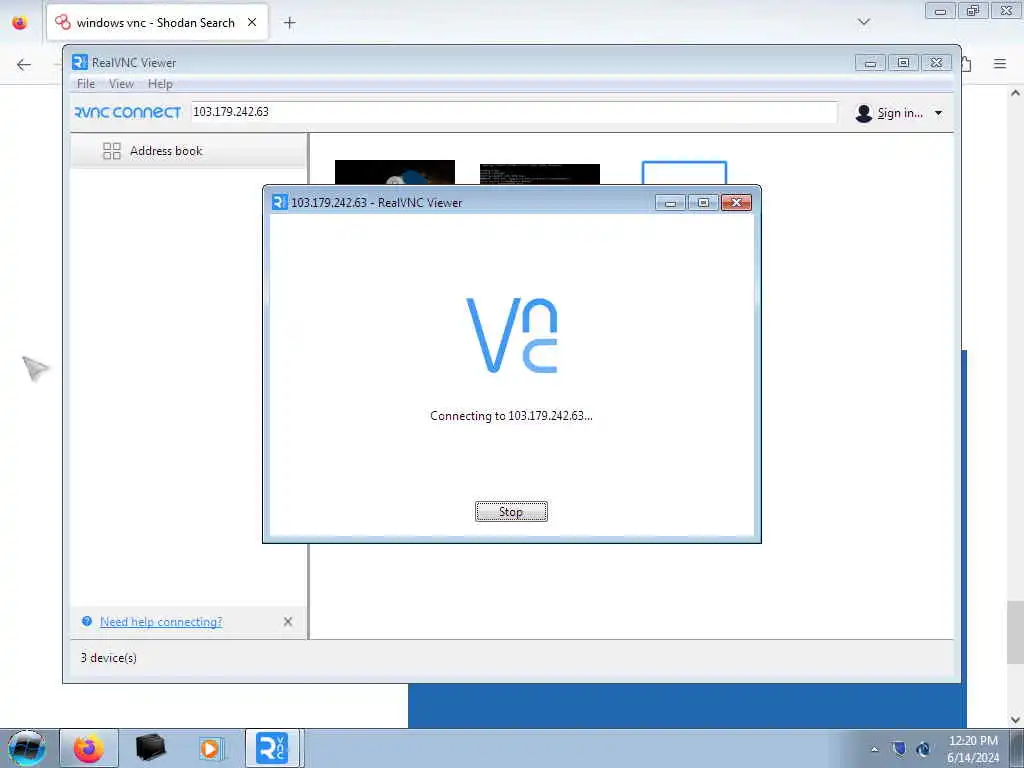Click the Firefox extensions icon behind VNC window

click(x=967, y=64)
